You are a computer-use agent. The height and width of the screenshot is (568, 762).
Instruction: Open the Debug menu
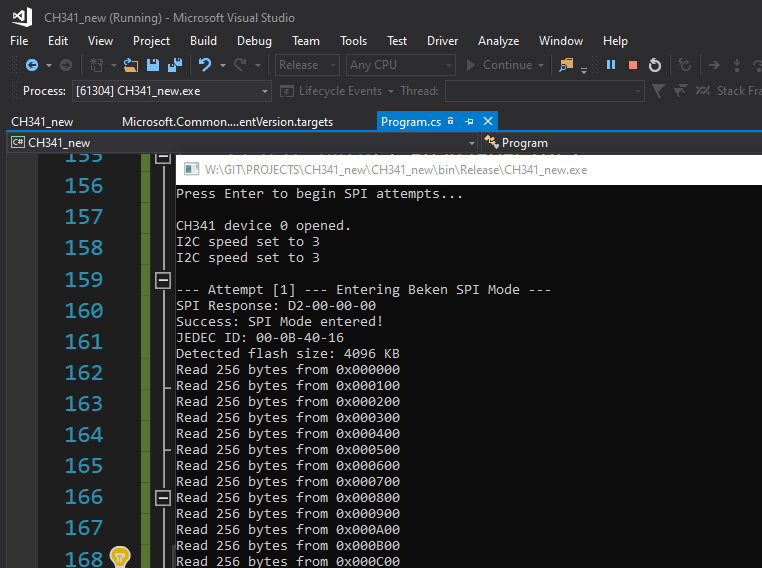pos(254,41)
